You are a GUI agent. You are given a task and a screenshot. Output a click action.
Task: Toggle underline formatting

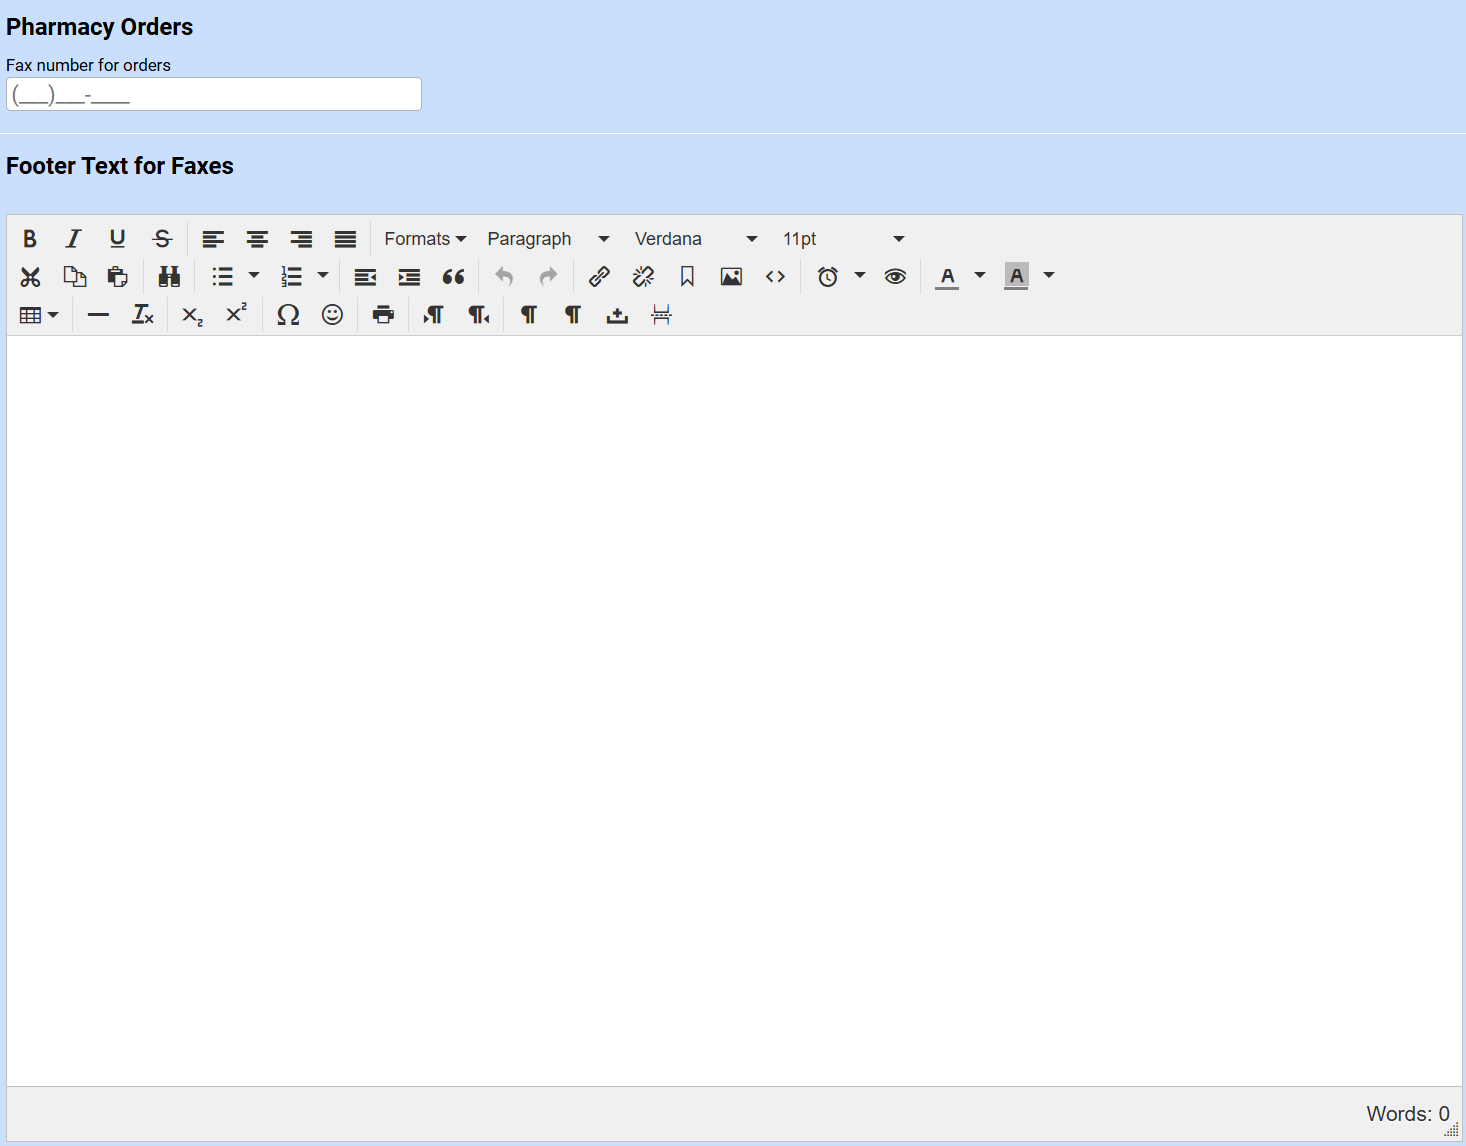click(x=118, y=239)
